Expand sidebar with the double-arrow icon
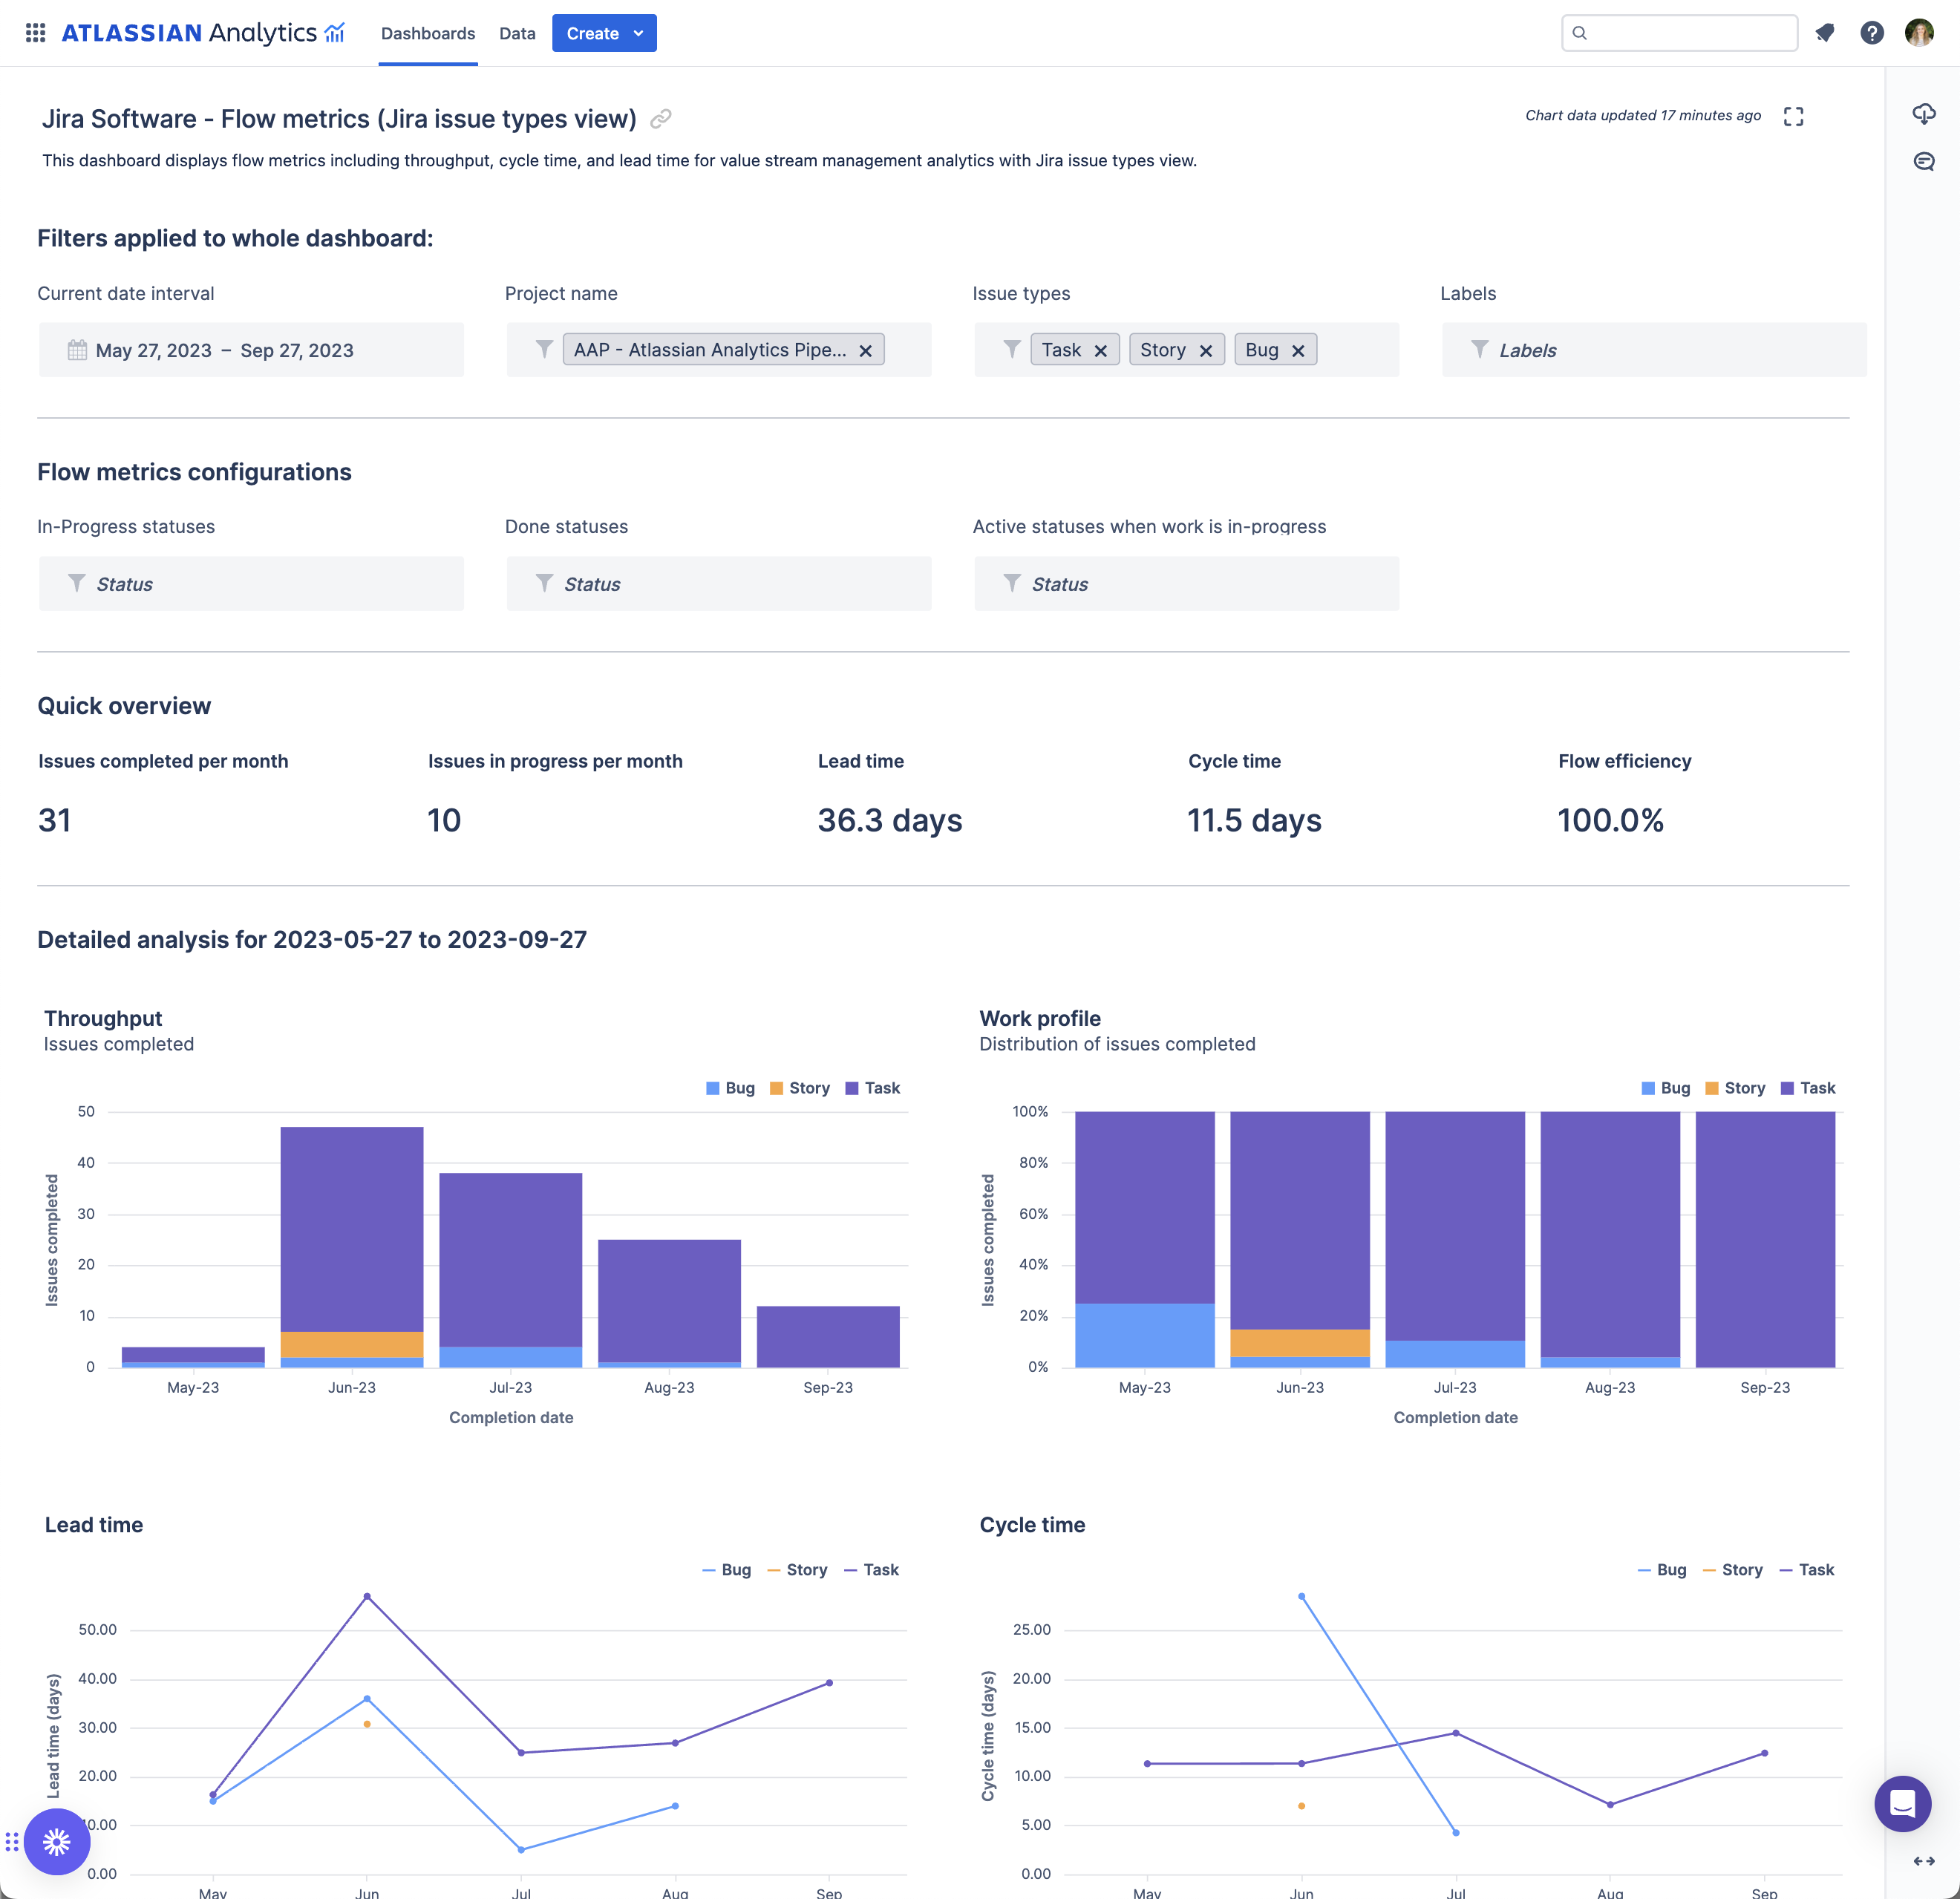Image resolution: width=1960 pixels, height=1899 pixels. [1923, 1861]
